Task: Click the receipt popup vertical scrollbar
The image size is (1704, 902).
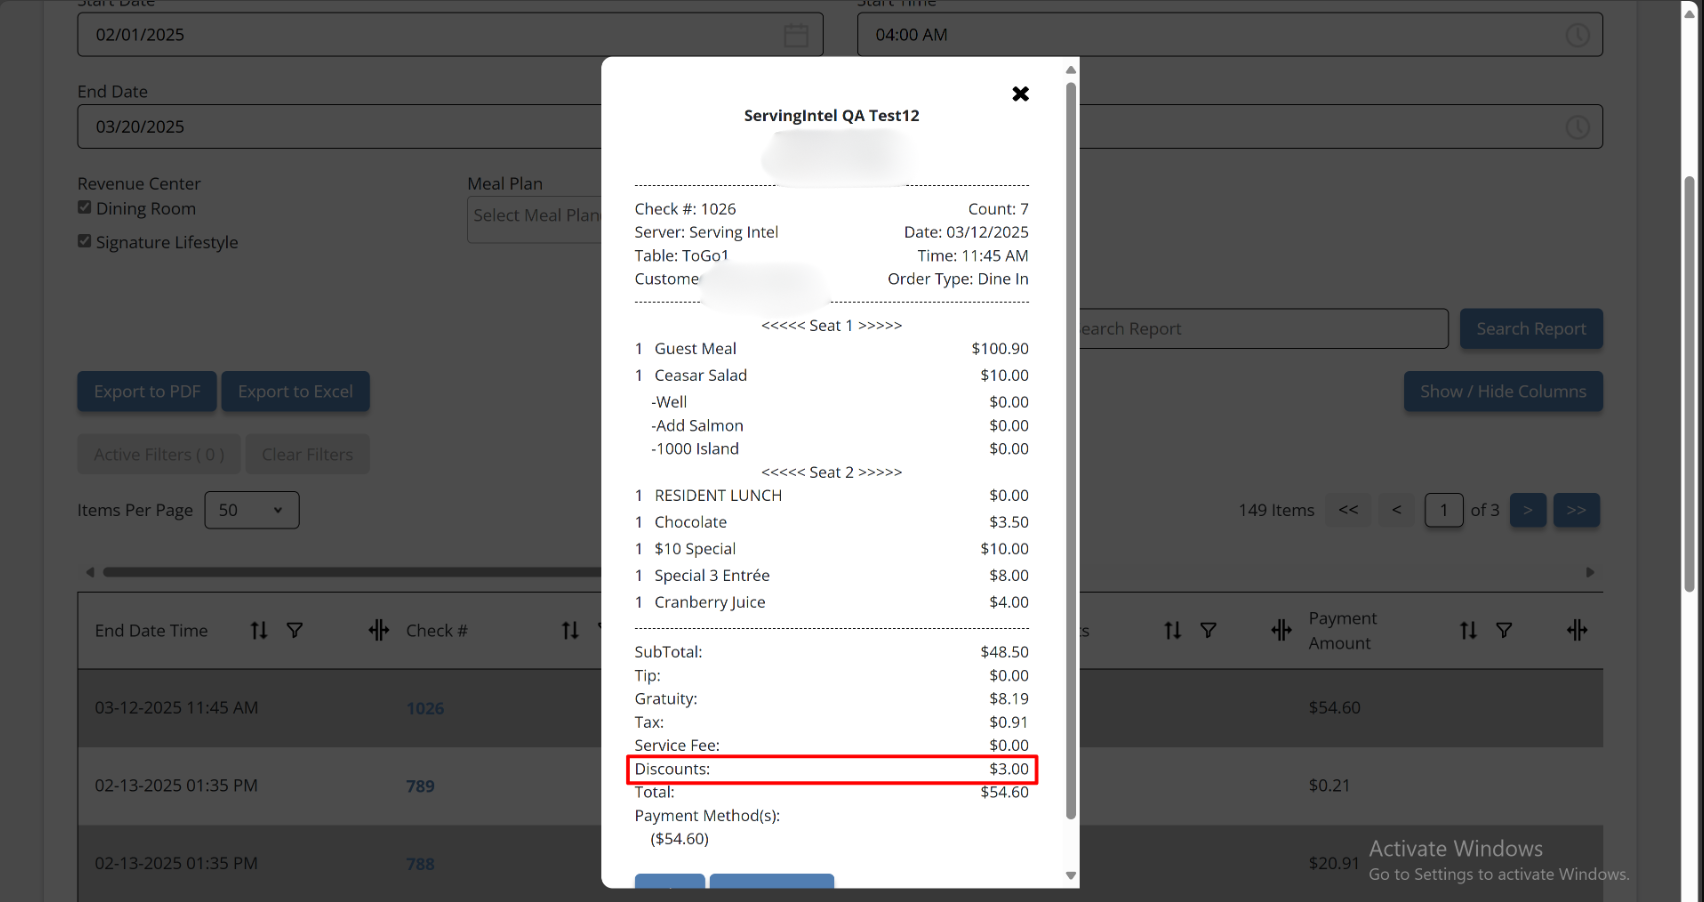Action: coord(1071,450)
